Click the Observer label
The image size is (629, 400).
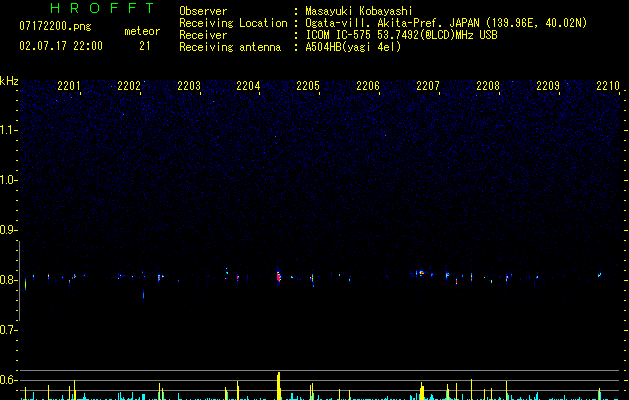[203, 11]
